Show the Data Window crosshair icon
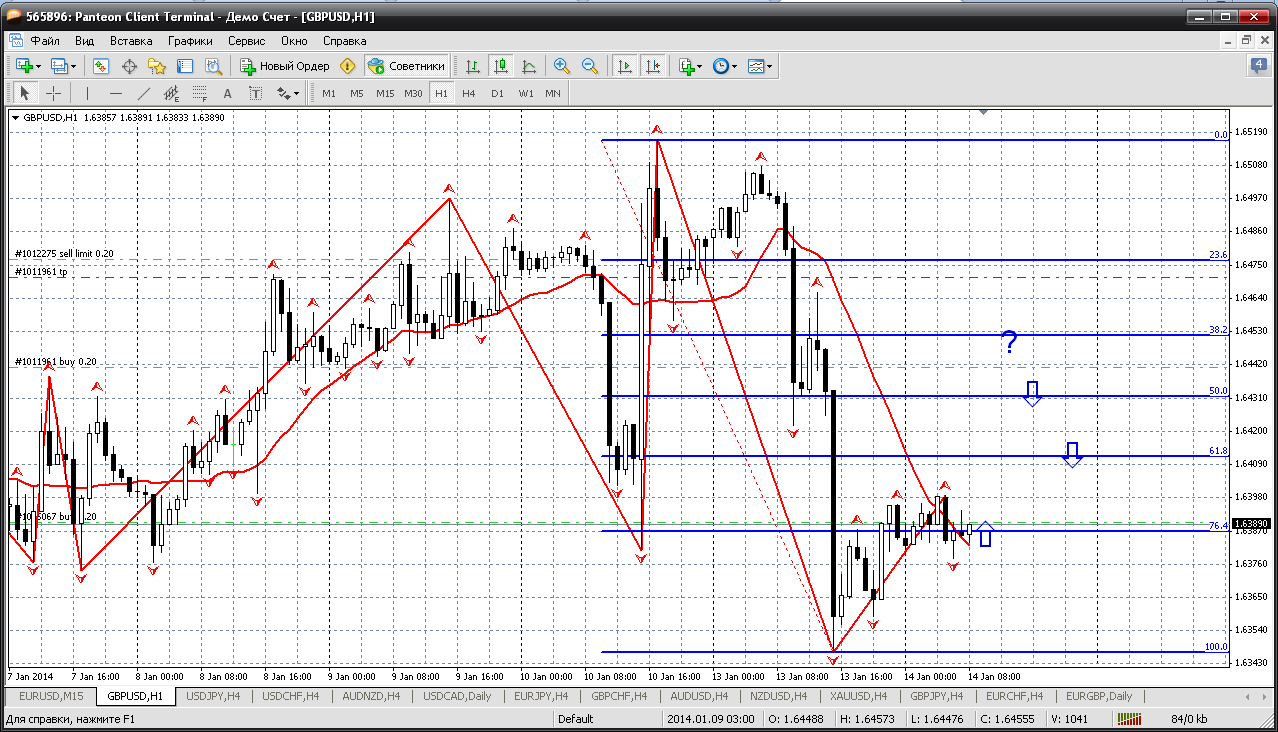This screenshot has width=1278, height=732. [129, 66]
